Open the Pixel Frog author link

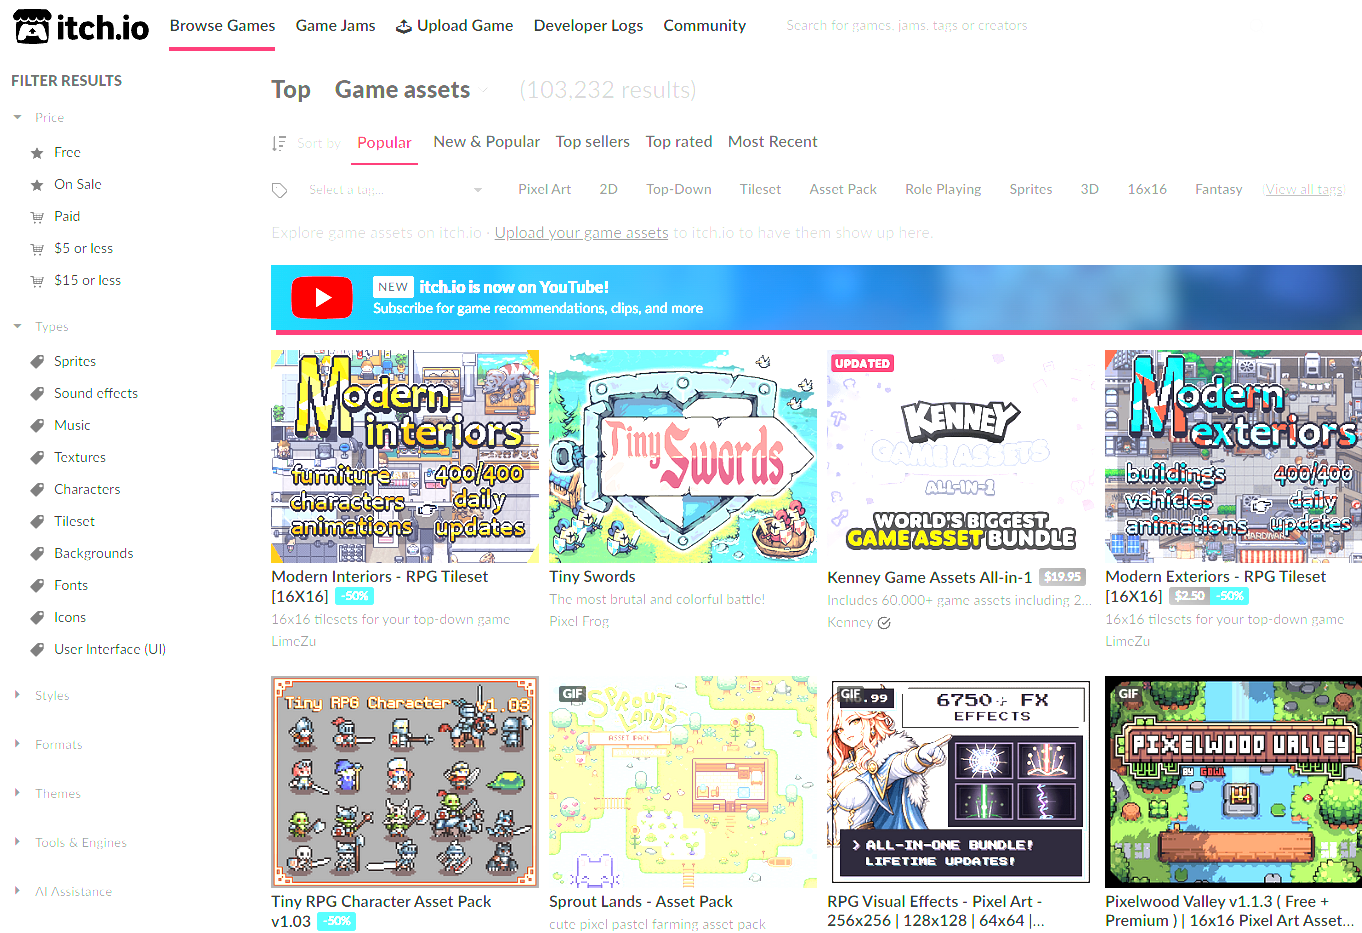tap(579, 621)
